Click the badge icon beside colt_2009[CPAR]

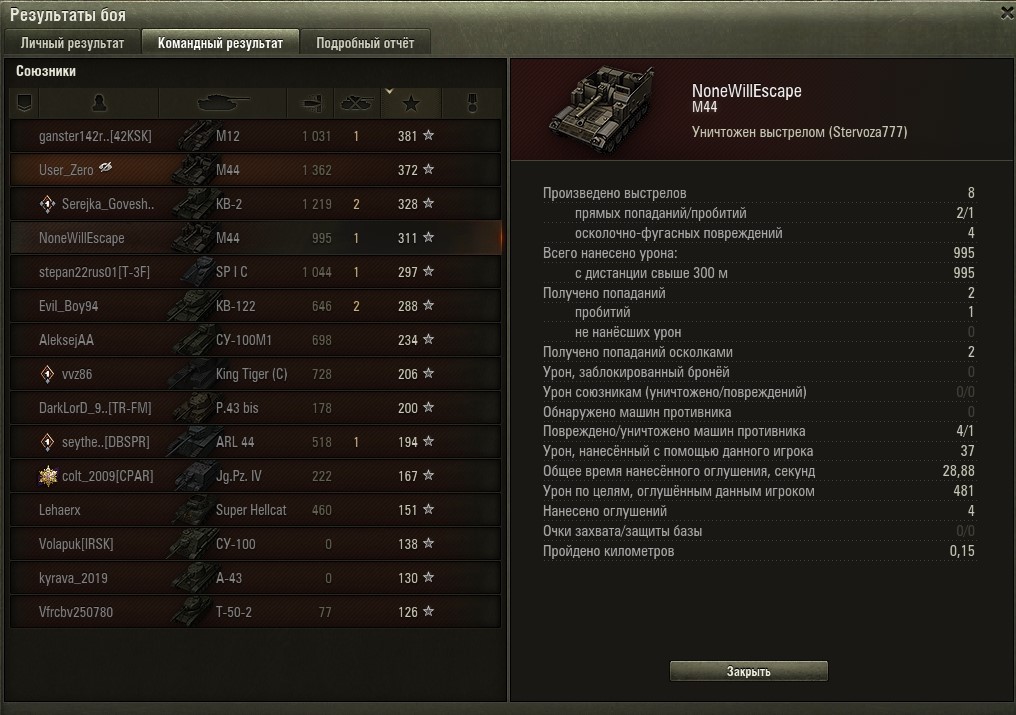coord(47,476)
